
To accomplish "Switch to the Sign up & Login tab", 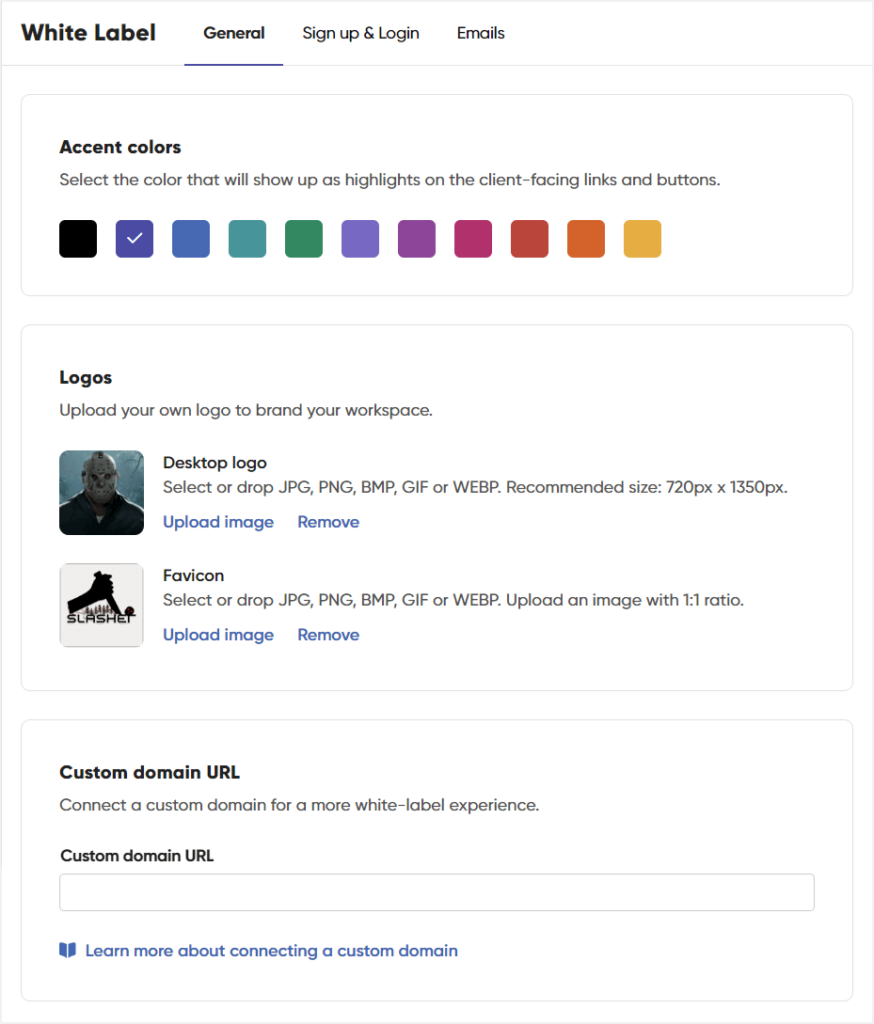I will 361,33.
